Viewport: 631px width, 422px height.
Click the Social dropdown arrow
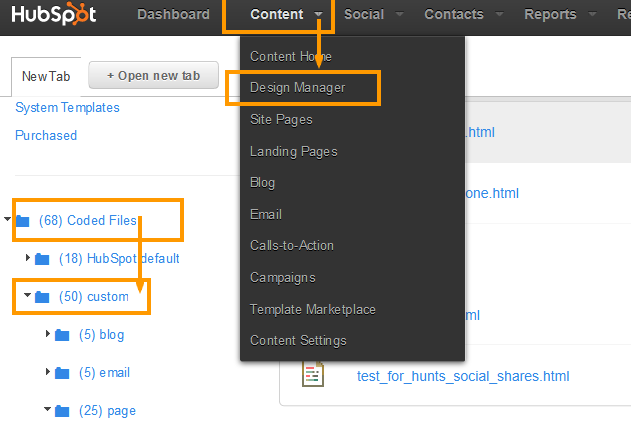[399, 14]
